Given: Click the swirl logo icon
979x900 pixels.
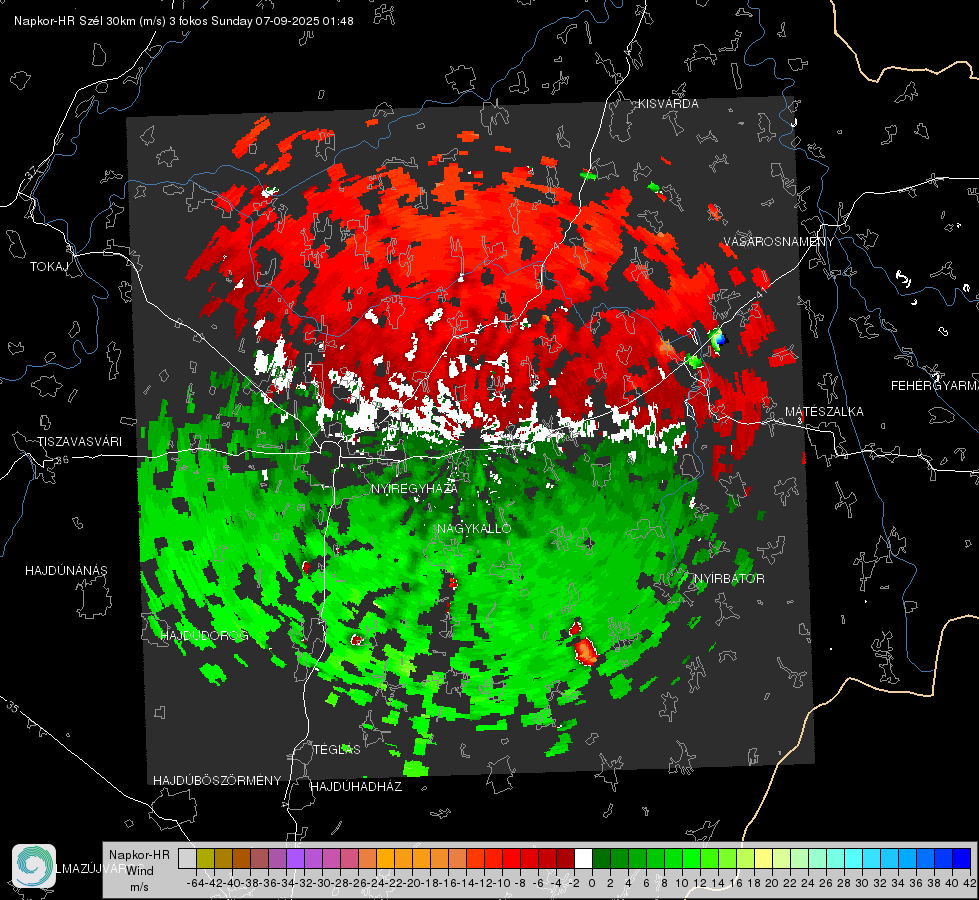Looking at the screenshot, I should (34, 866).
